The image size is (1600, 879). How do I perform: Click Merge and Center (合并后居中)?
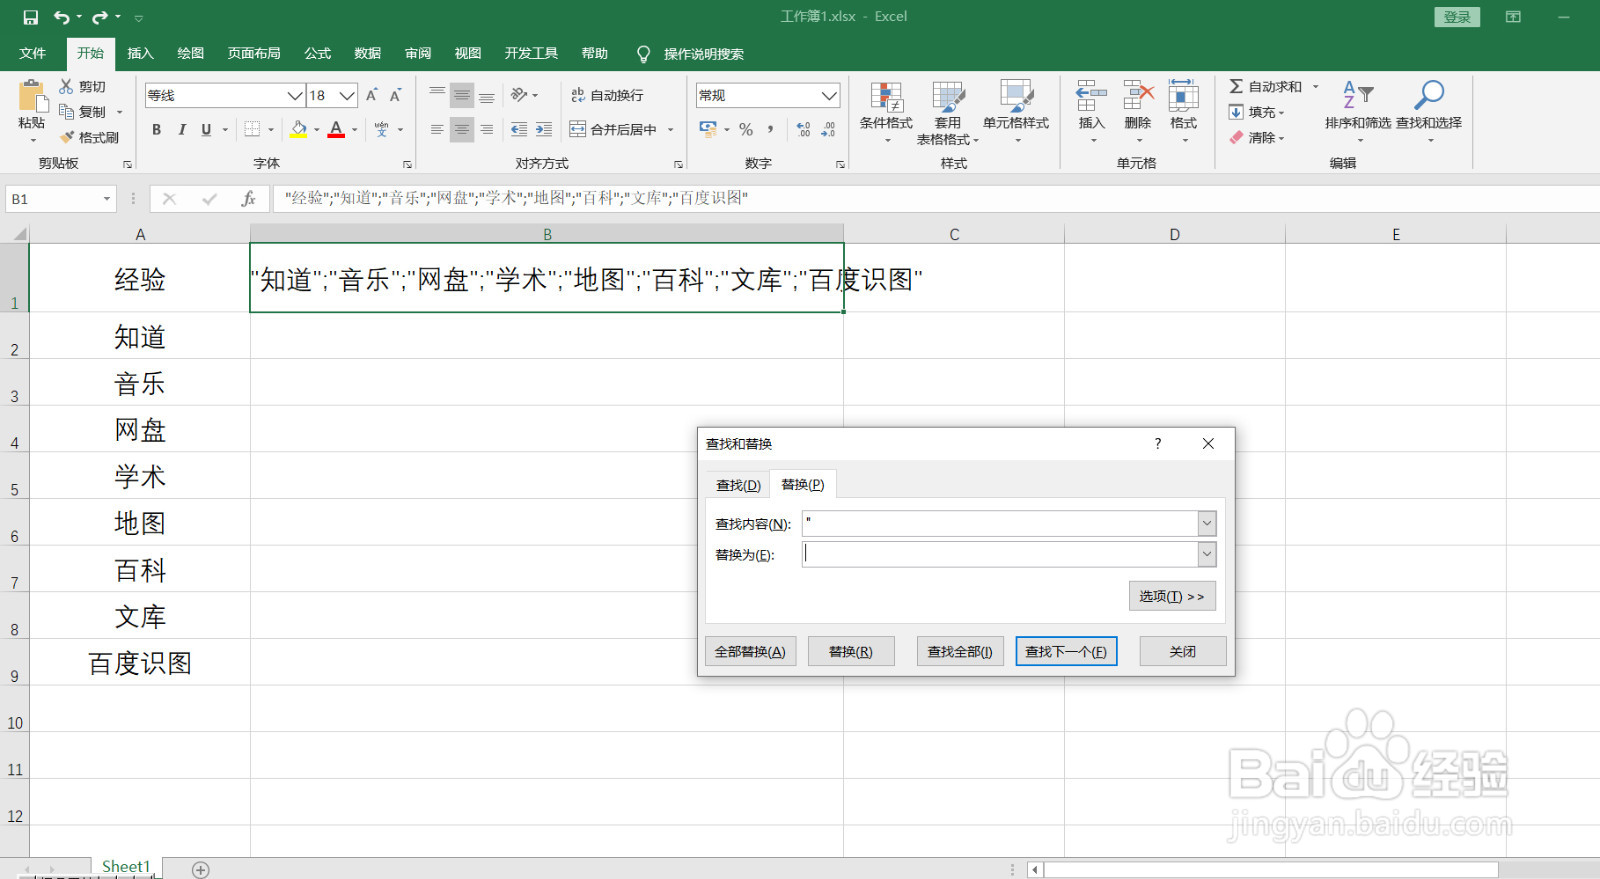[612, 129]
